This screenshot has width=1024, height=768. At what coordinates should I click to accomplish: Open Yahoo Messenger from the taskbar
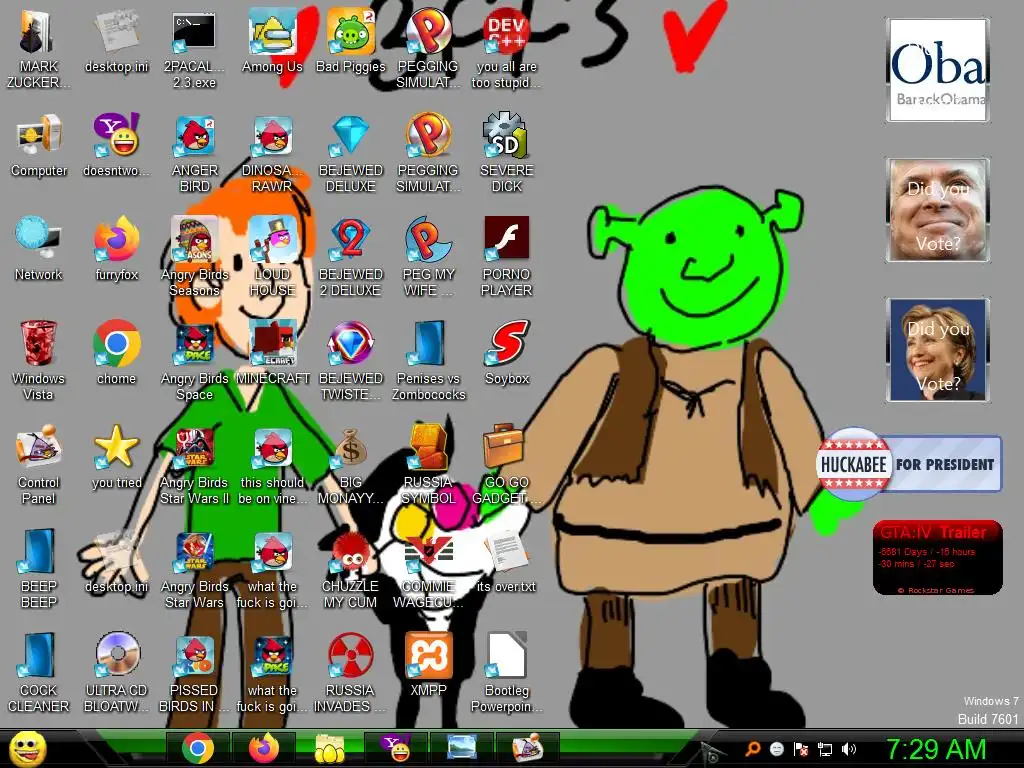(396, 748)
